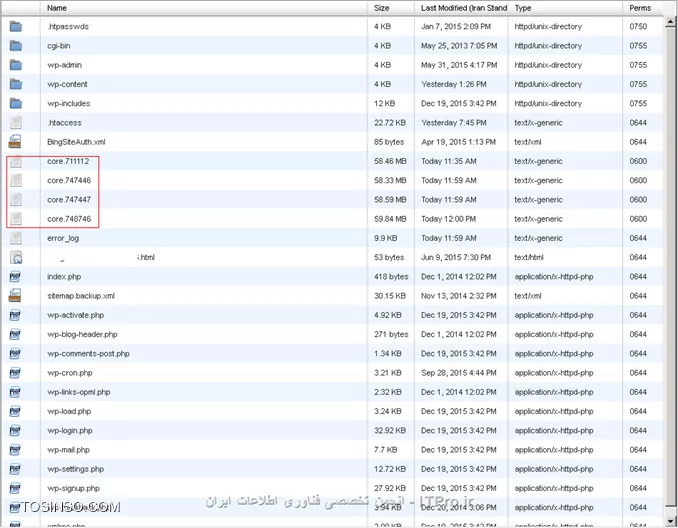Click the wp-blog-header.php PHP icon
This screenshot has width=678, height=528.
15,334
